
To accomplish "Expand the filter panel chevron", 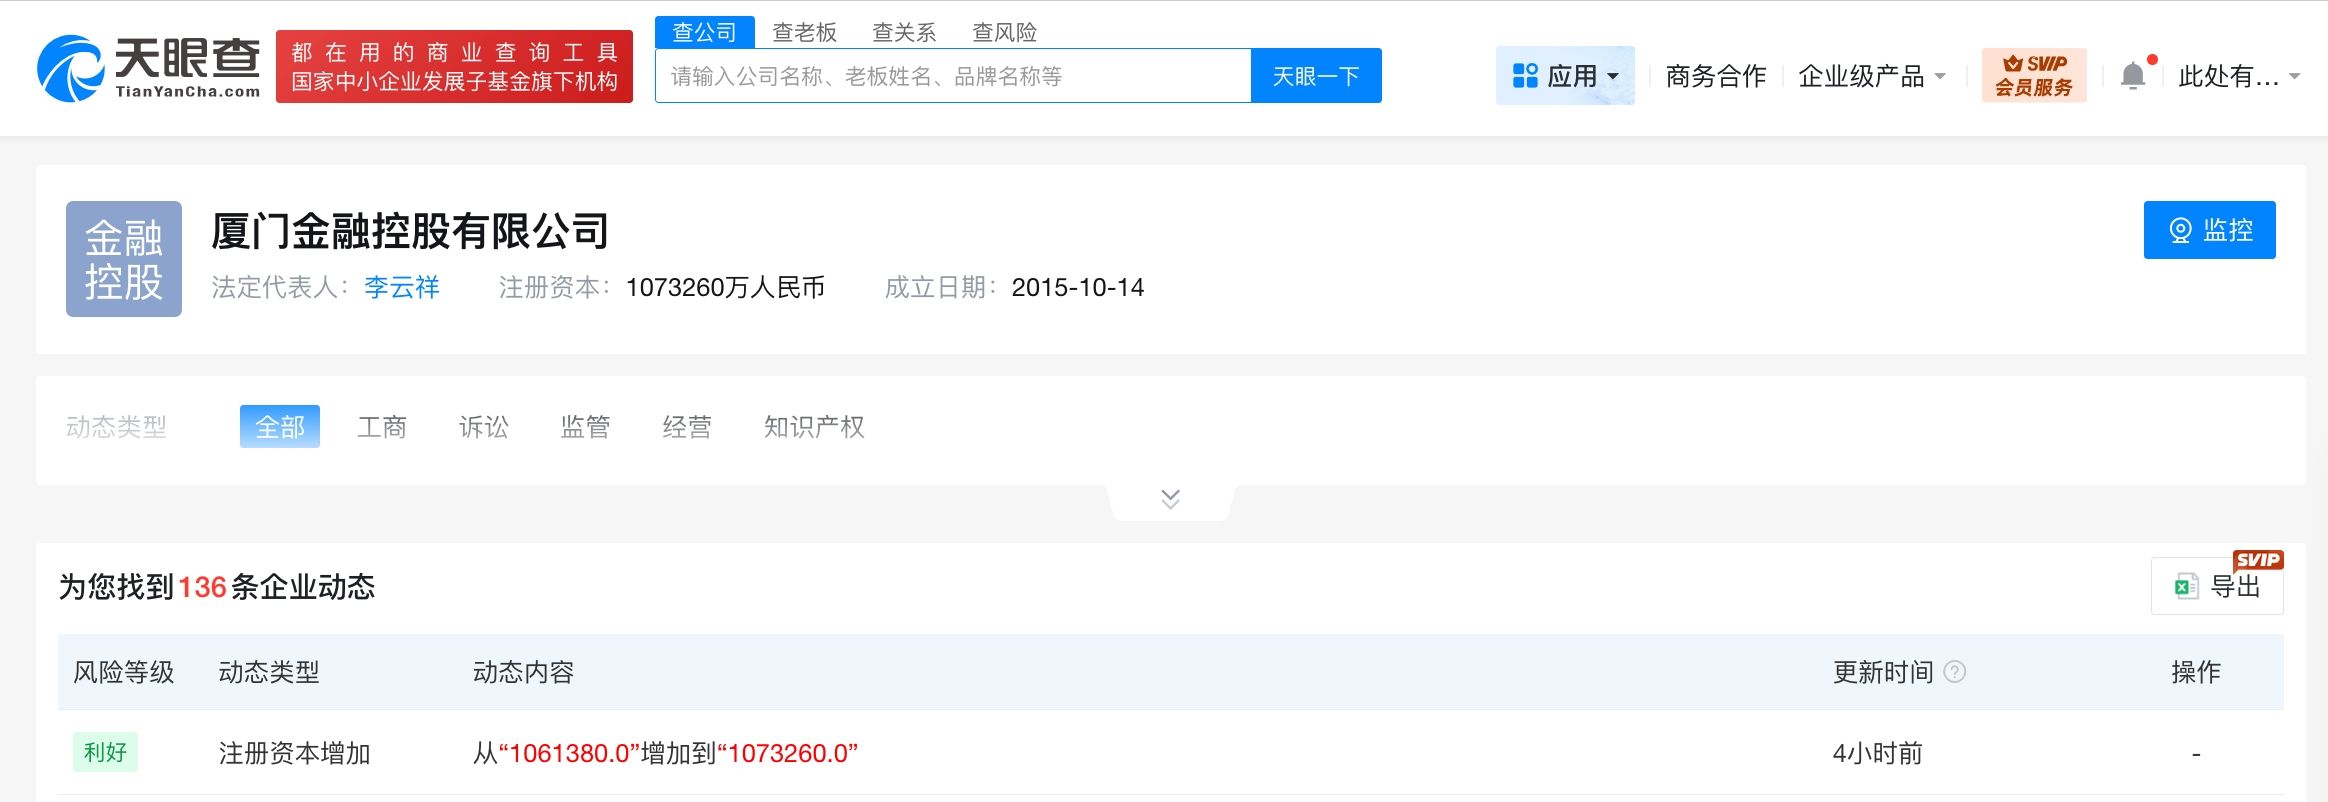I will 1170,499.
